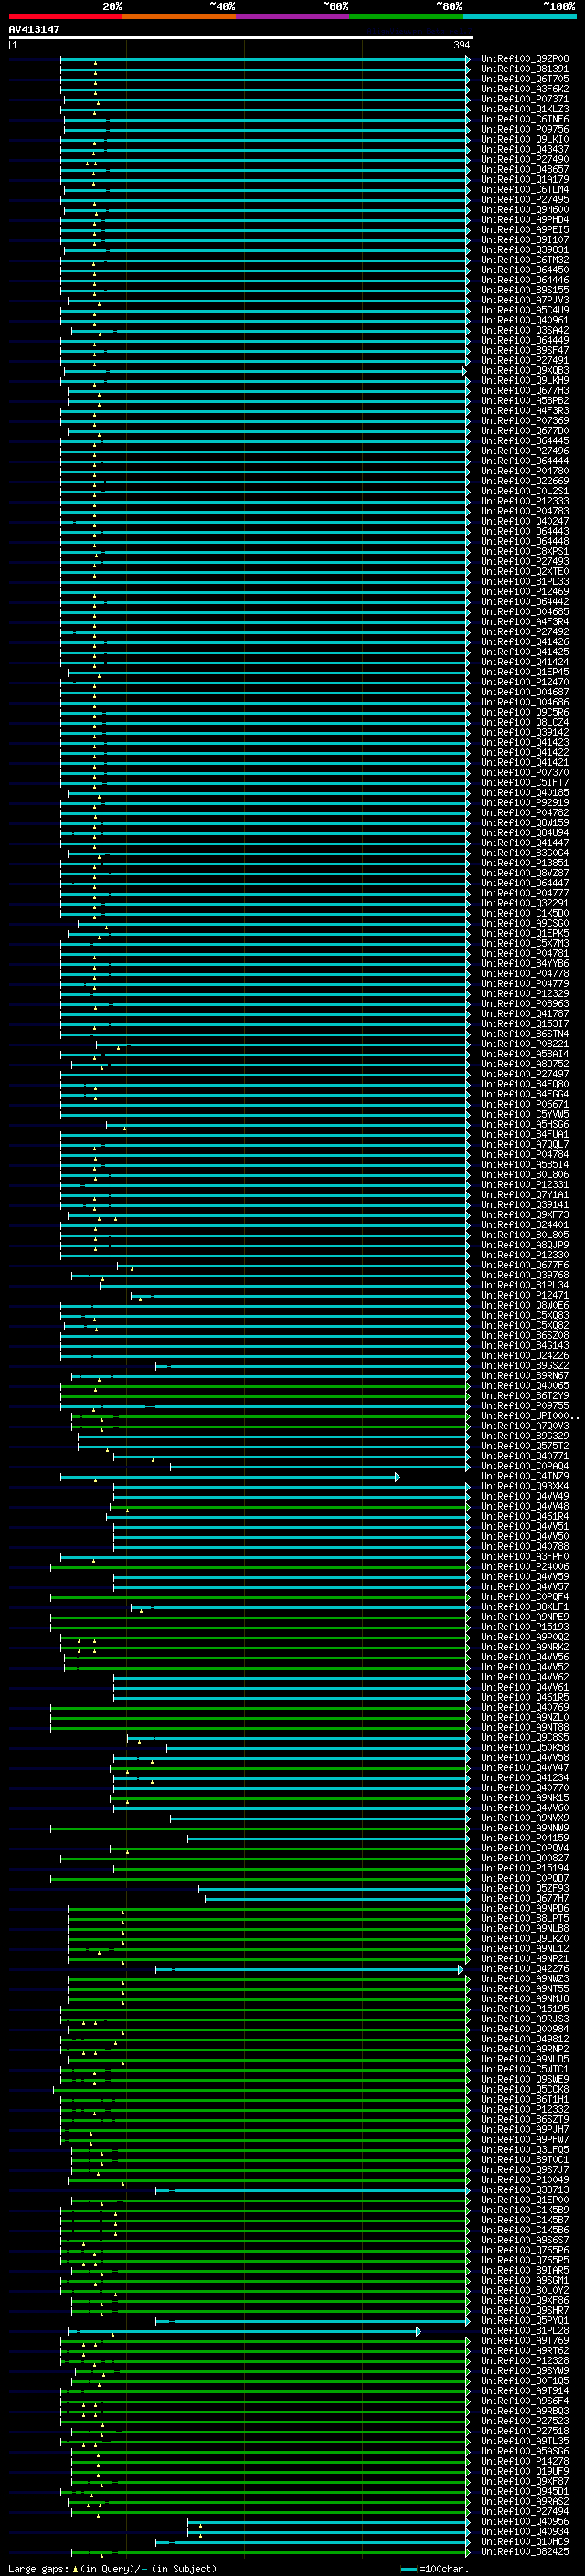Click hit label UniRef100_B6T2Y9

(x=524, y=1396)
